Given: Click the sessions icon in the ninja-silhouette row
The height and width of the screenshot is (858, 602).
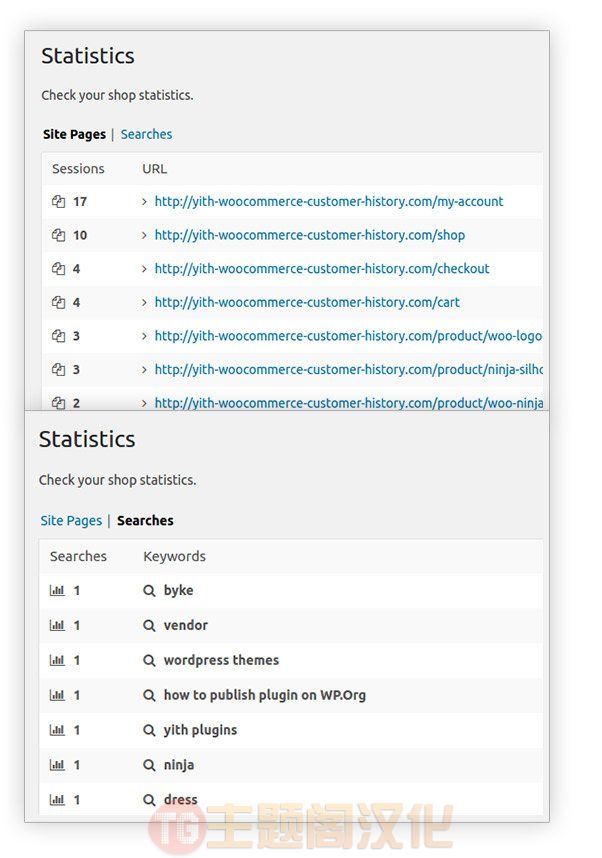Looking at the screenshot, I should [x=59, y=369].
